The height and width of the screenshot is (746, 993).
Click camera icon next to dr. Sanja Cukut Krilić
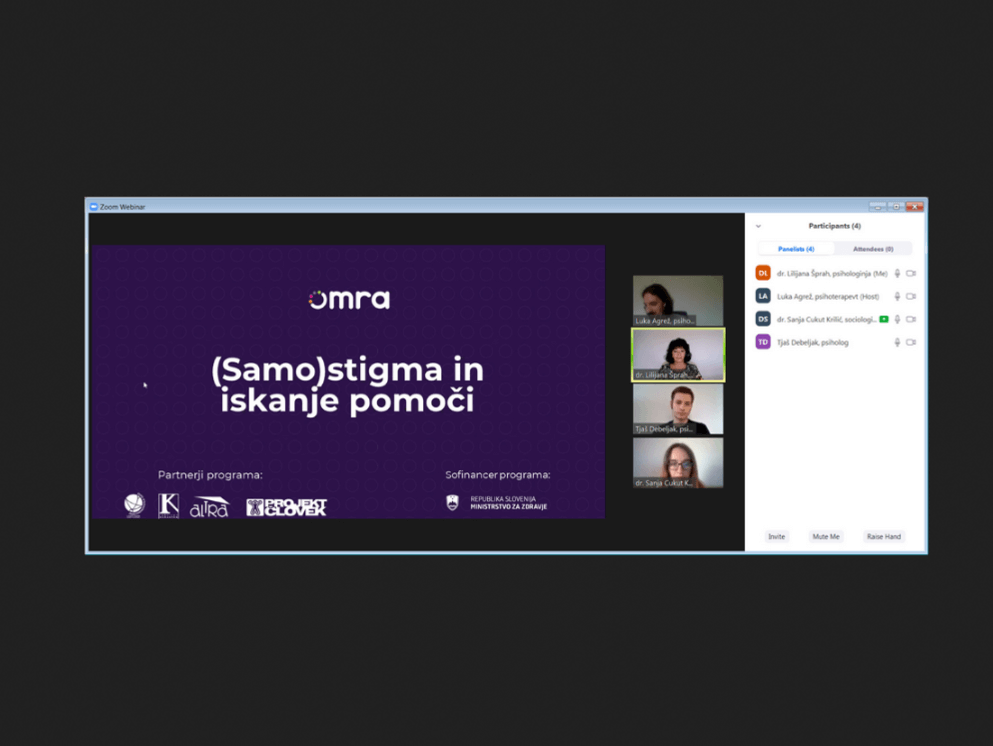pos(911,319)
